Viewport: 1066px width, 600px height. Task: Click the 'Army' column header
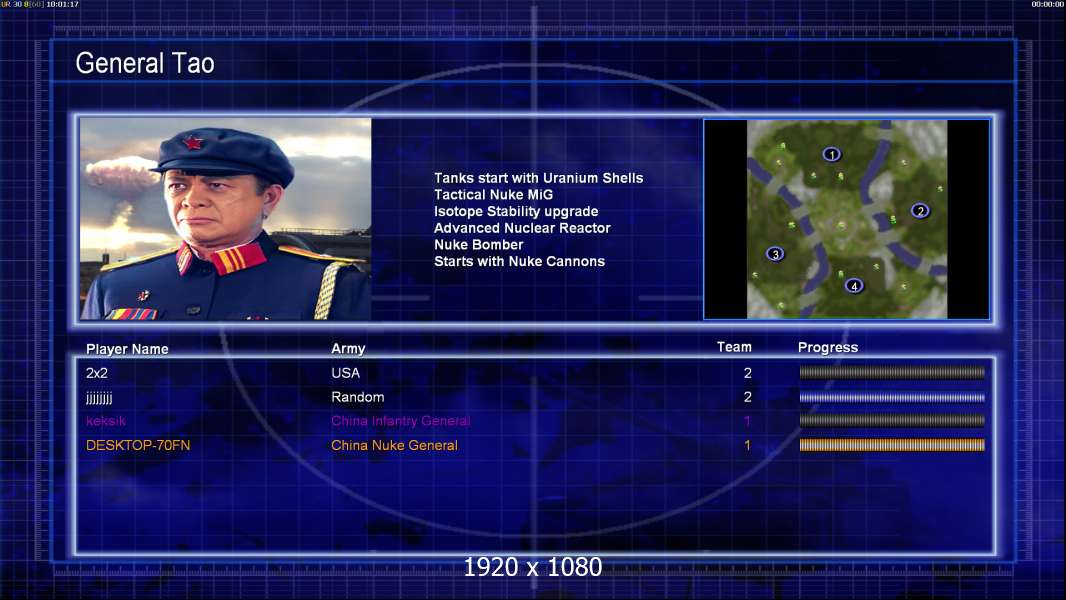point(348,349)
